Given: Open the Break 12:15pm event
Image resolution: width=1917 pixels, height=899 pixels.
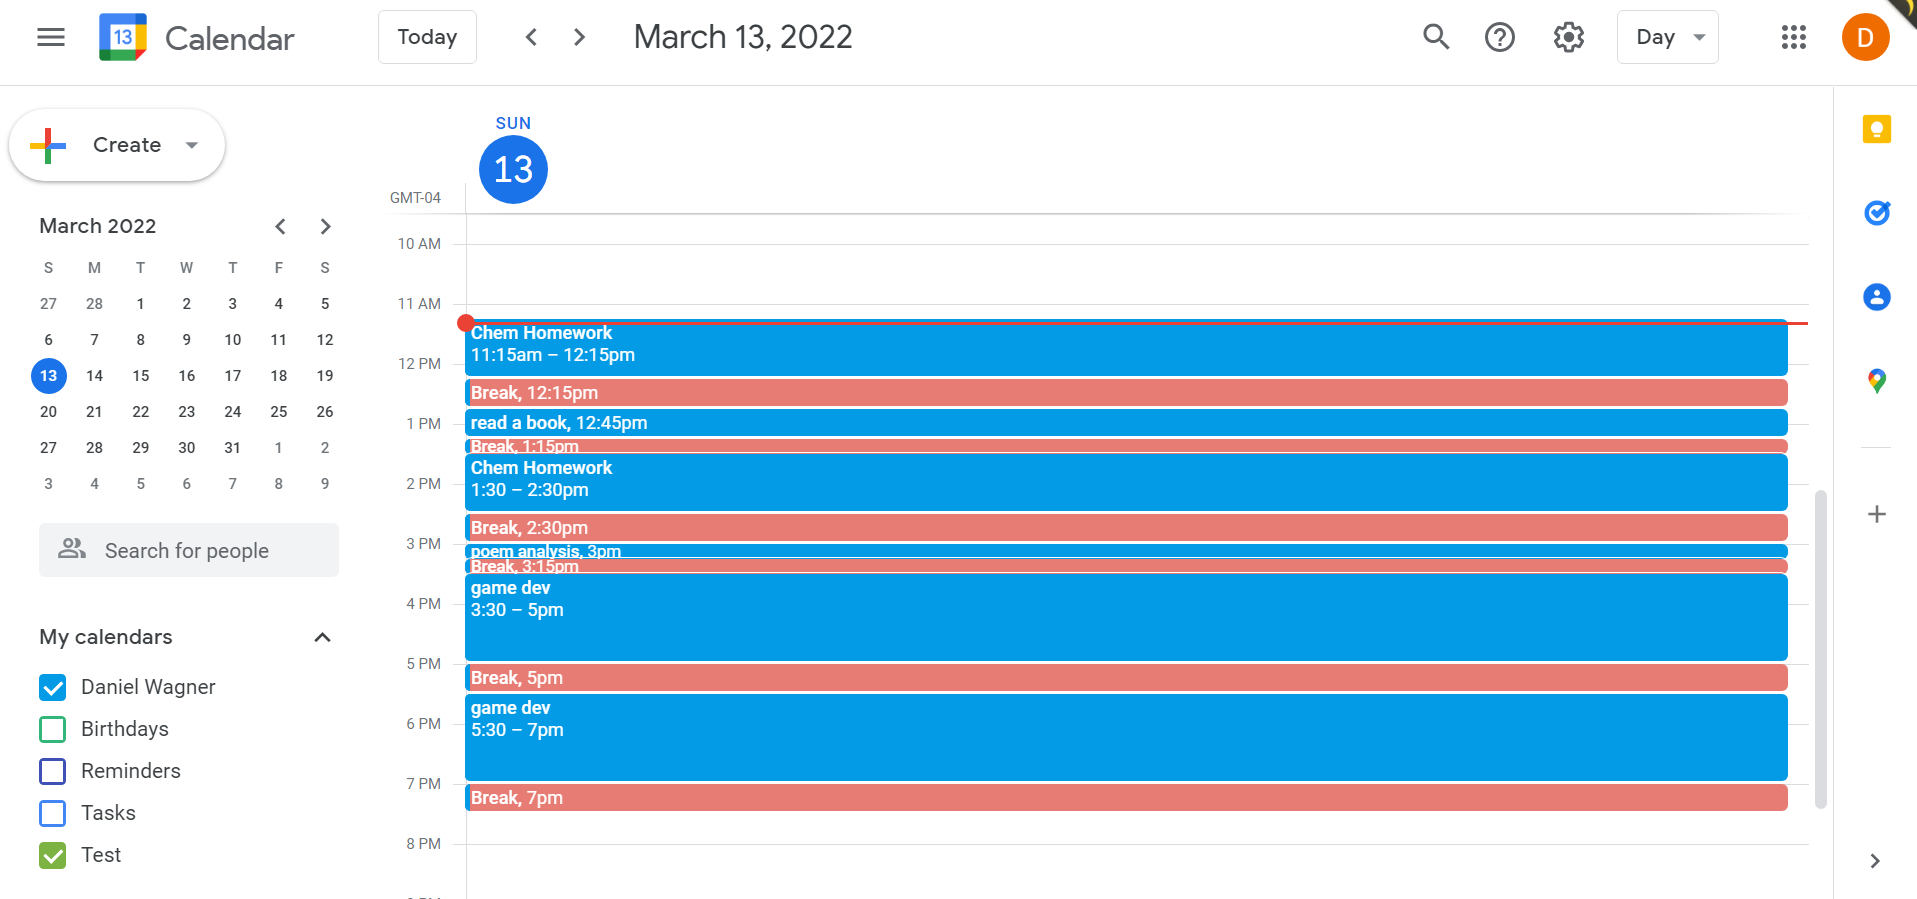Looking at the screenshot, I should (1126, 393).
